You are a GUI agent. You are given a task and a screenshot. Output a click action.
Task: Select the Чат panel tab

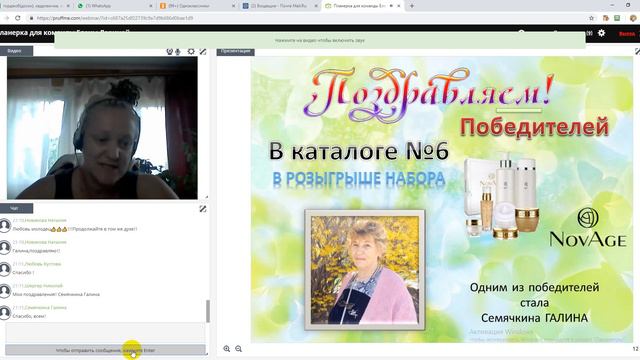[16, 208]
